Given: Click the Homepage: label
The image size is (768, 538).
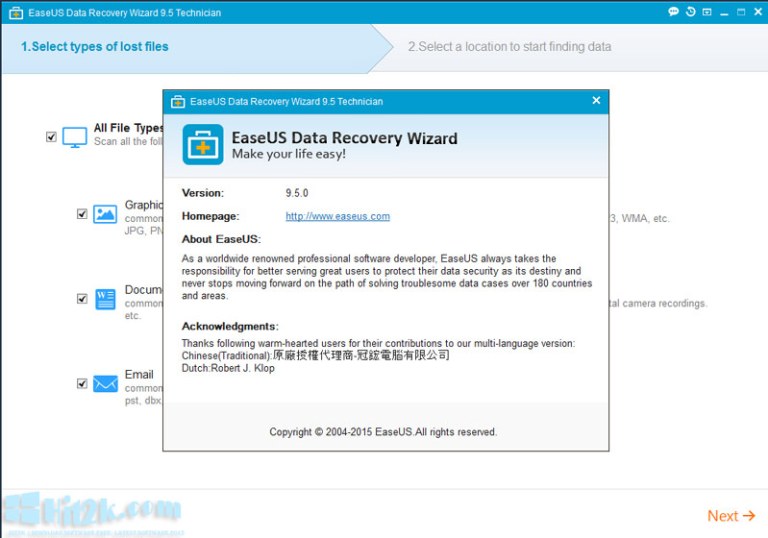Looking at the screenshot, I should (x=210, y=216).
